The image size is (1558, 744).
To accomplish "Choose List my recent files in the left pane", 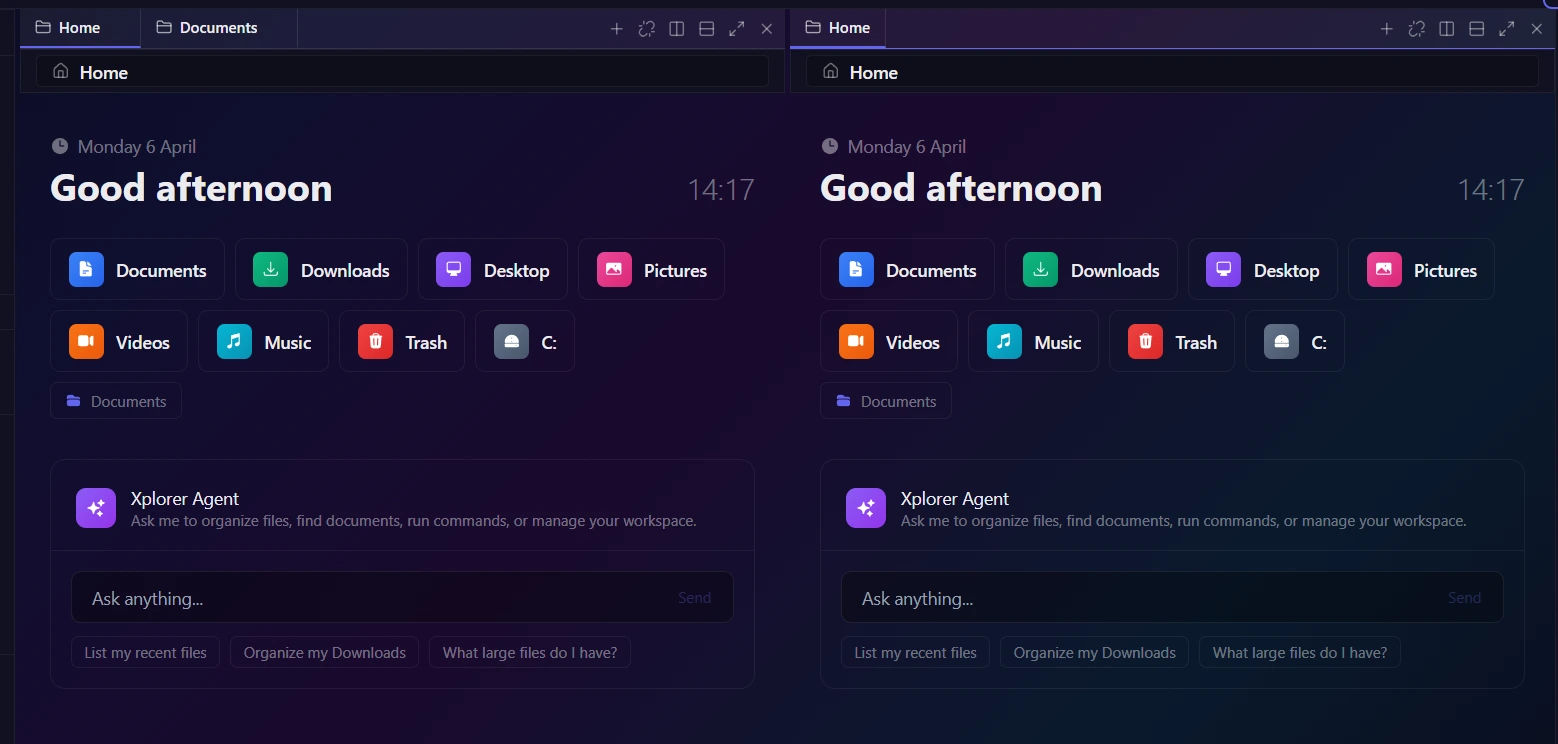I will pos(145,653).
